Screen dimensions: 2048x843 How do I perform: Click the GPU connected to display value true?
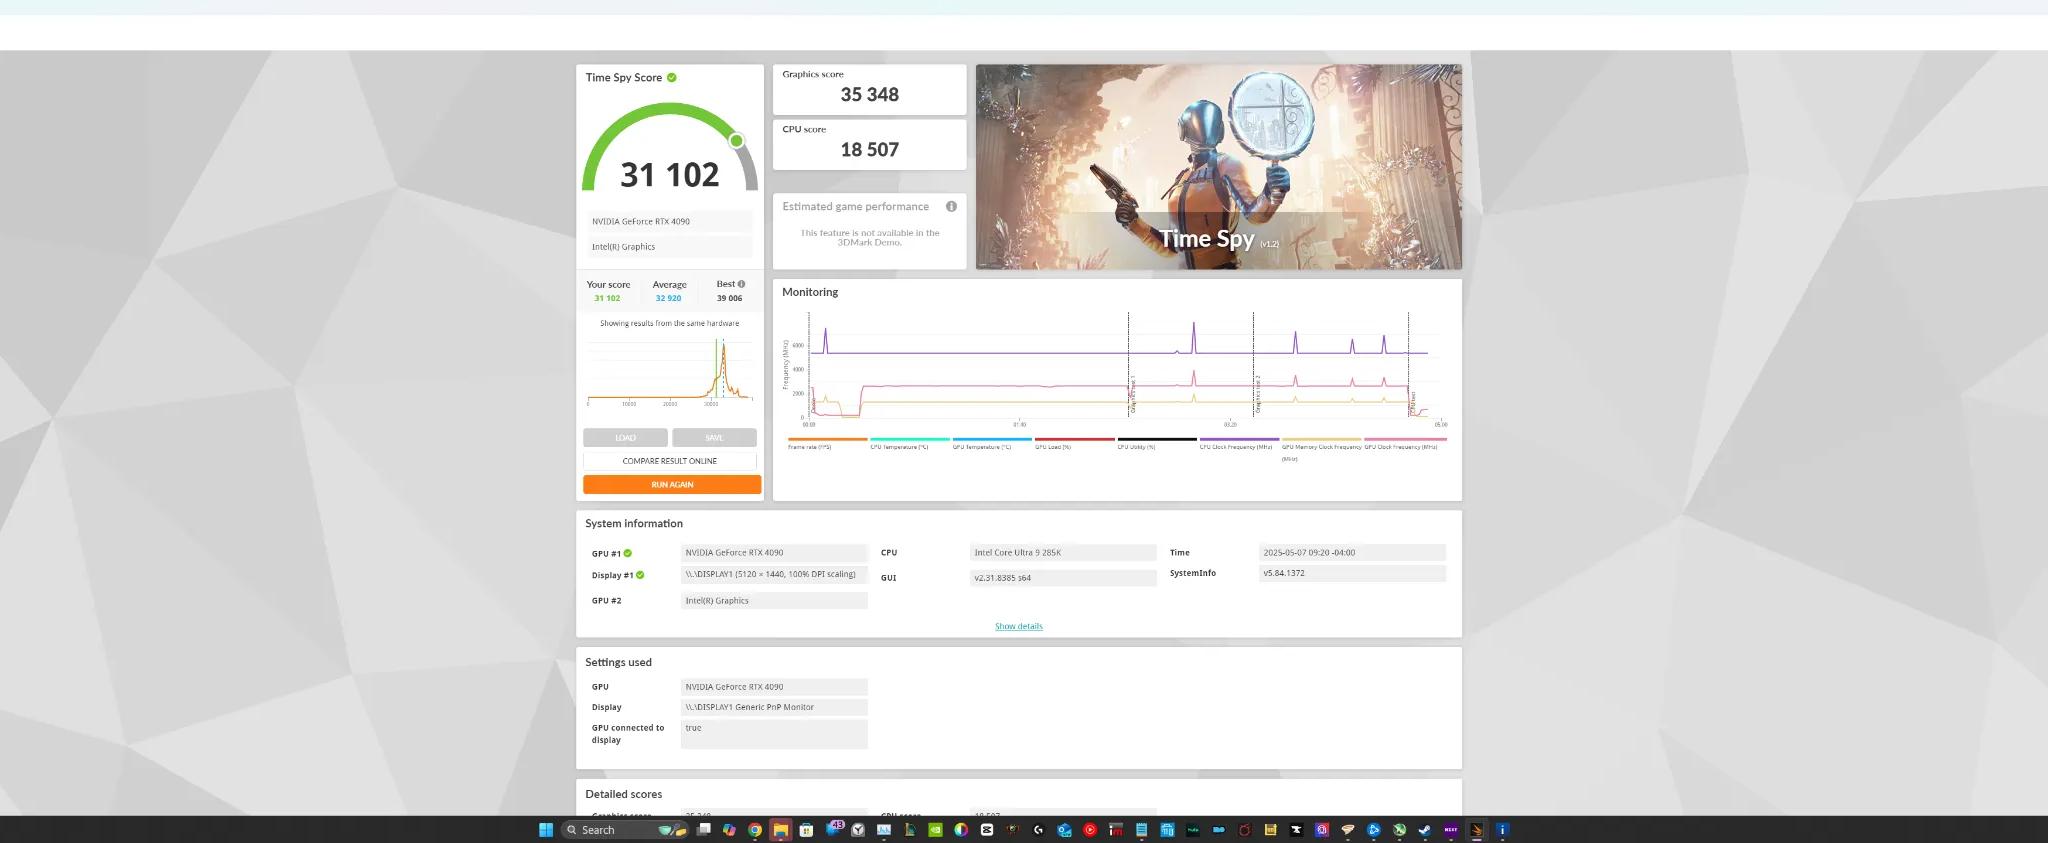coord(774,734)
